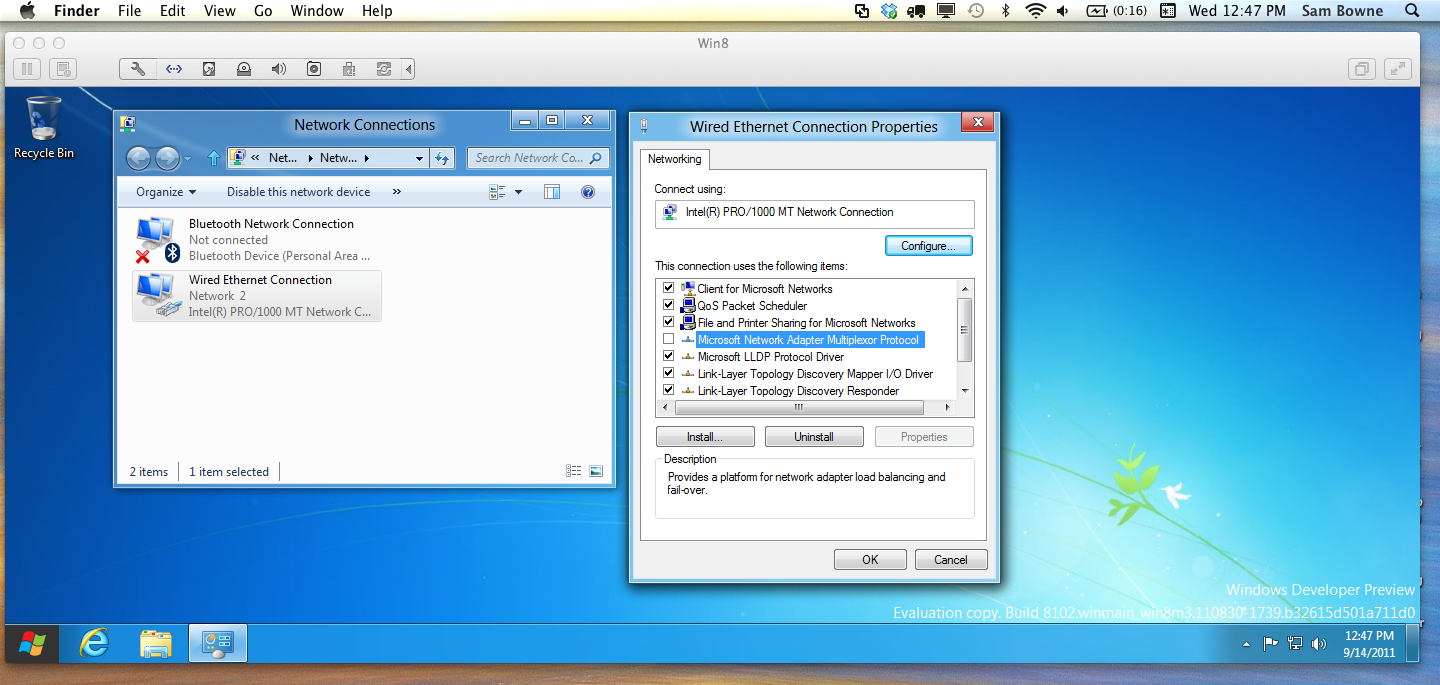
Task: Open VM settings wrench icon
Action: [138, 69]
